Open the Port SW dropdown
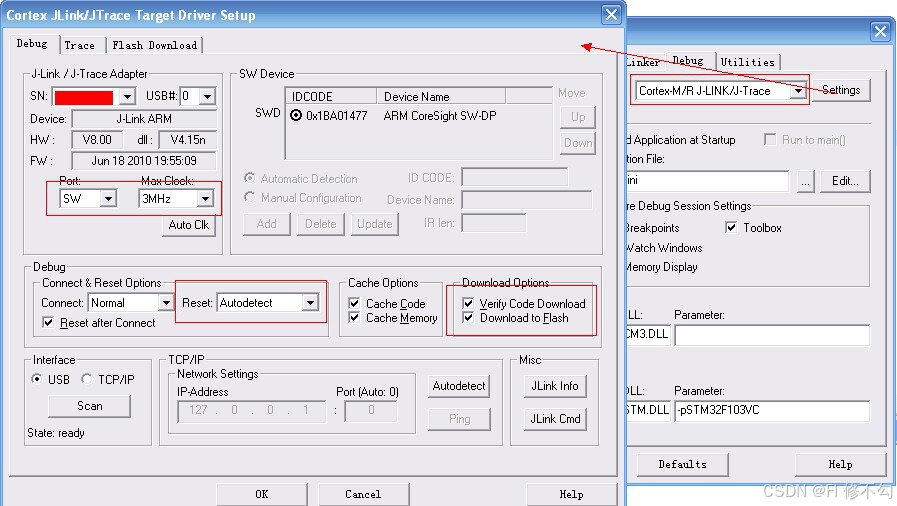Image resolution: width=897 pixels, height=506 pixels. pos(108,199)
